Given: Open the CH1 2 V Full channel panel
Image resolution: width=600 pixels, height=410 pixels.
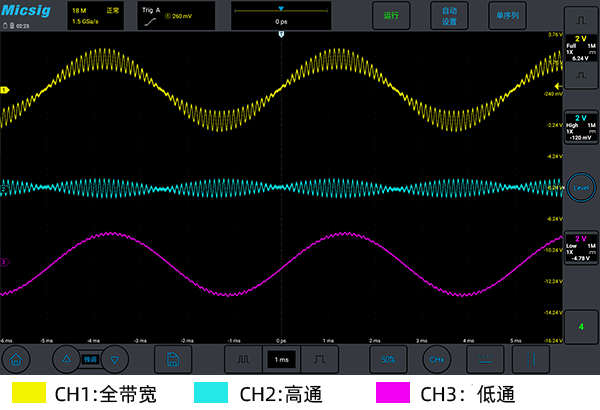Looking at the screenshot, I should tap(581, 48).
